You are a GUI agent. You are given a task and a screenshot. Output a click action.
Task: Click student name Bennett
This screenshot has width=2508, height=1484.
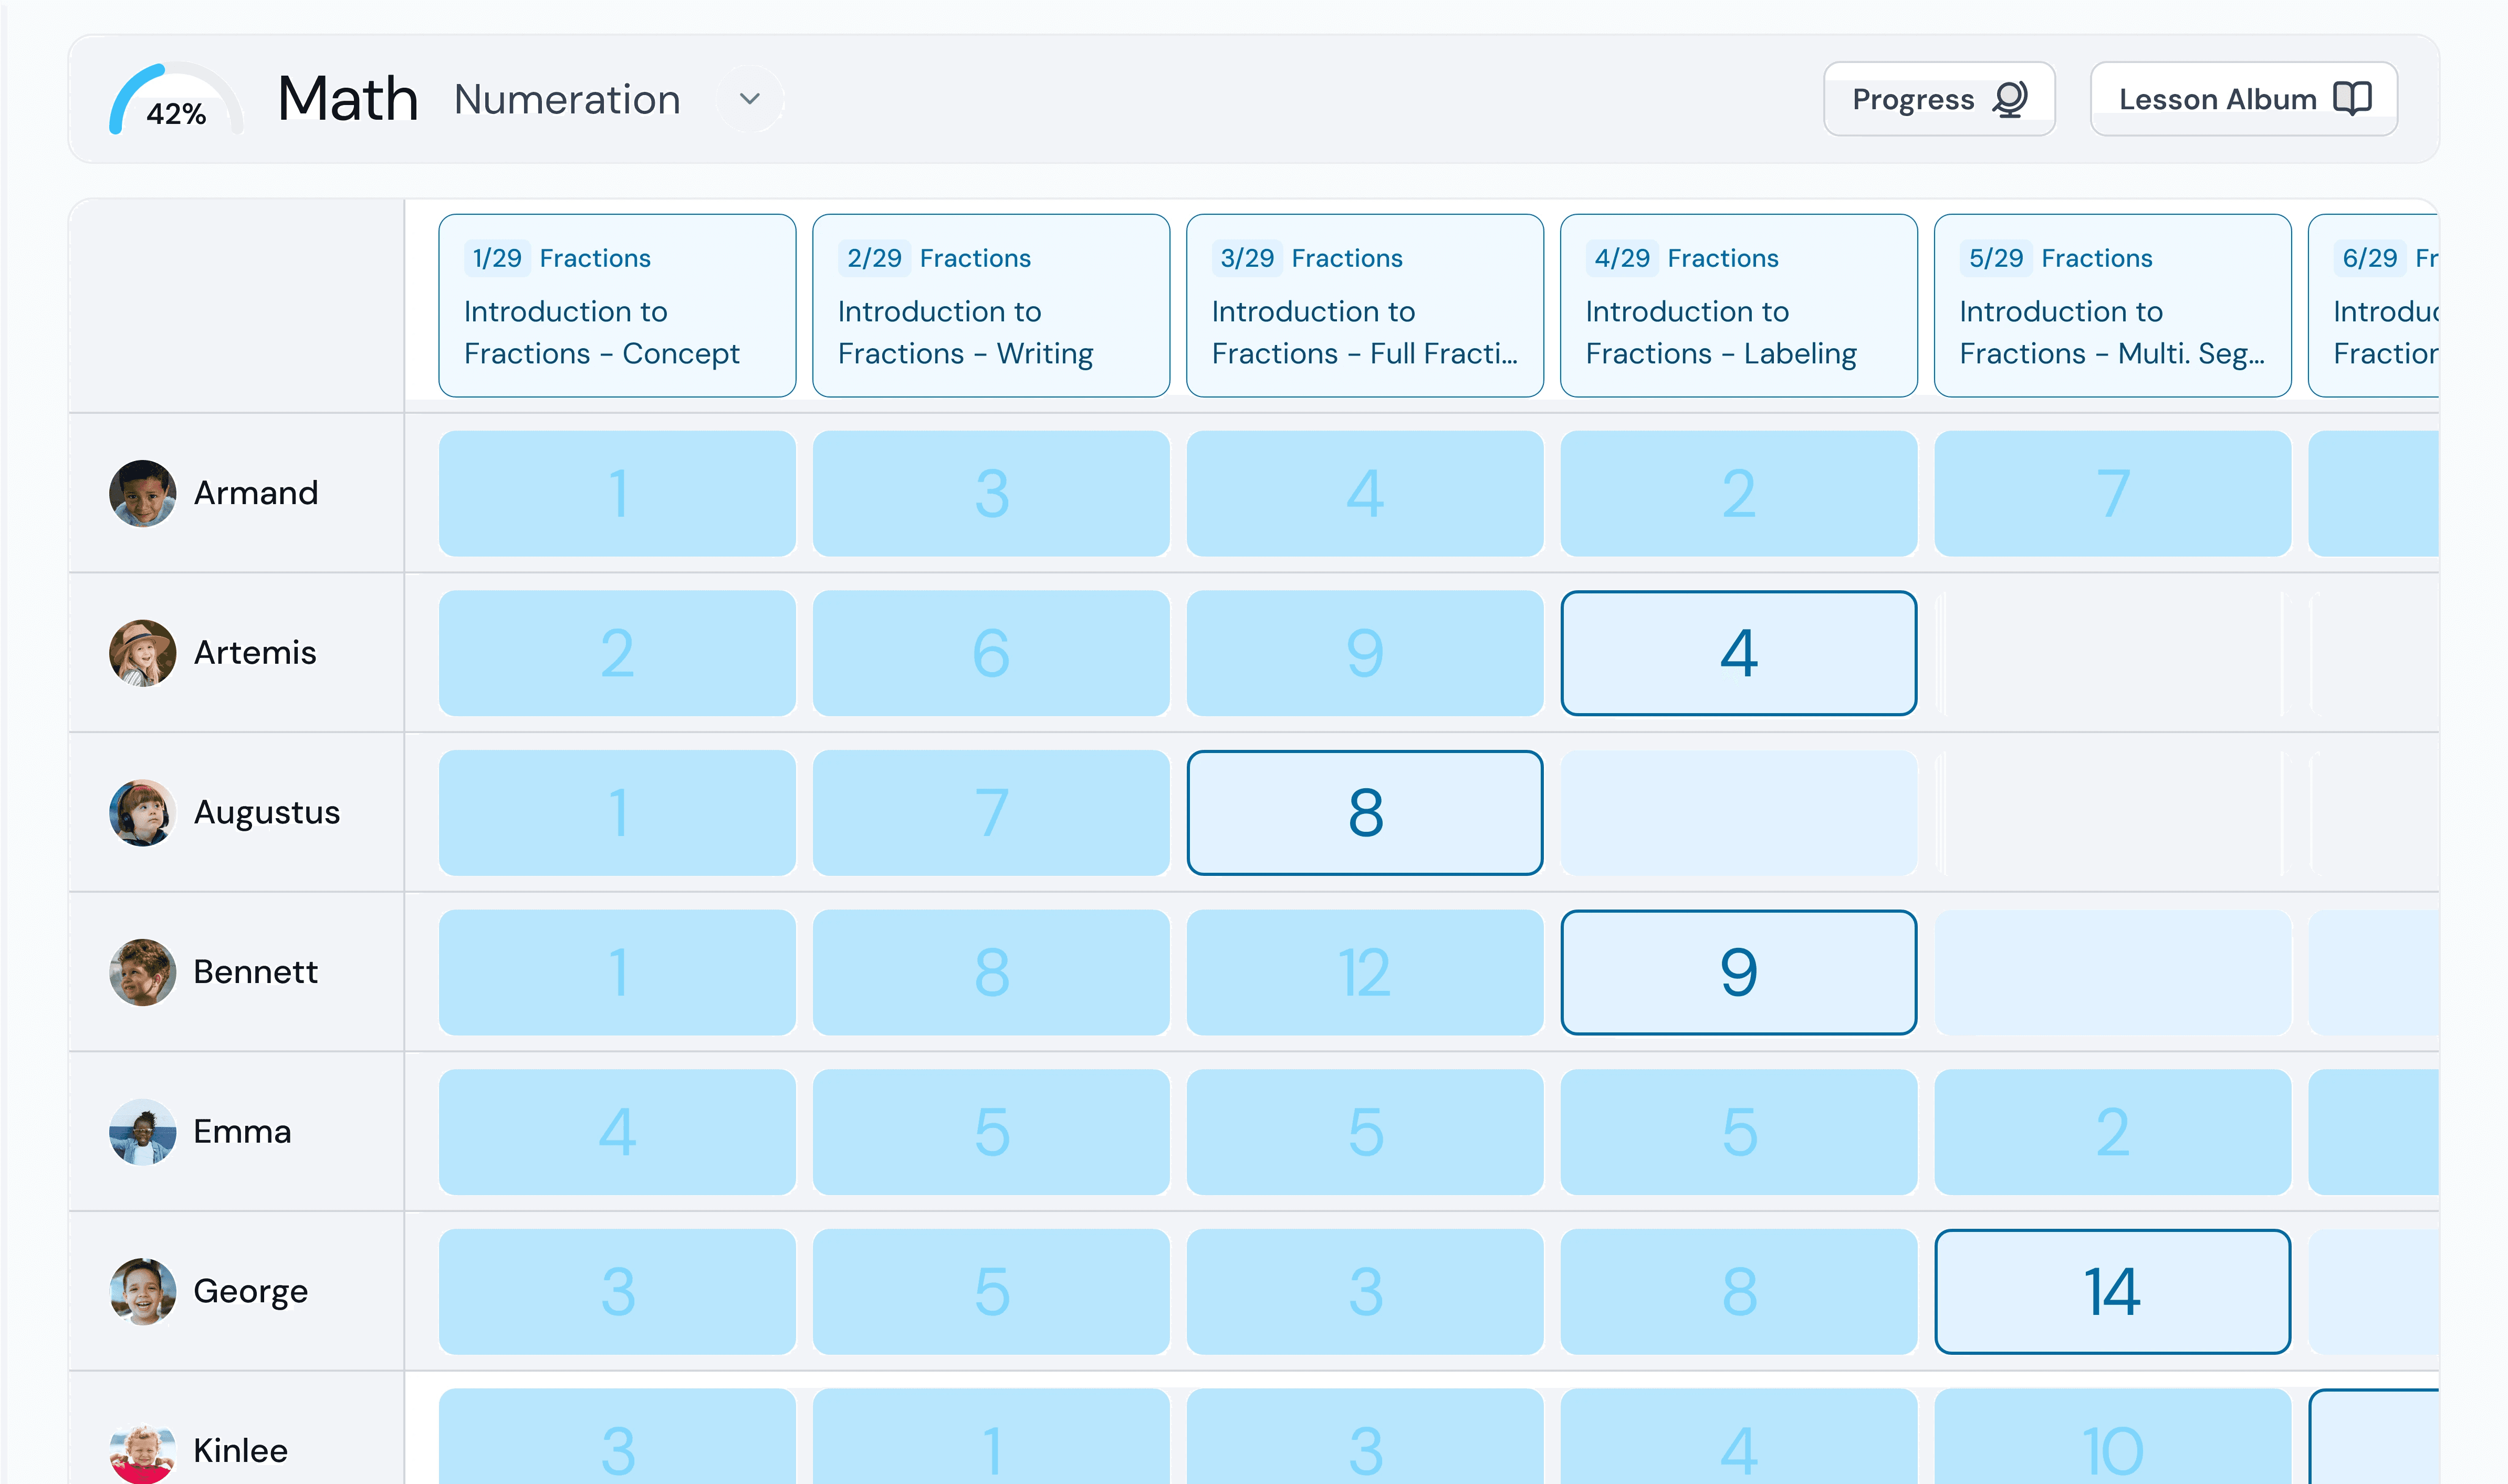click(x=256, y=972)
